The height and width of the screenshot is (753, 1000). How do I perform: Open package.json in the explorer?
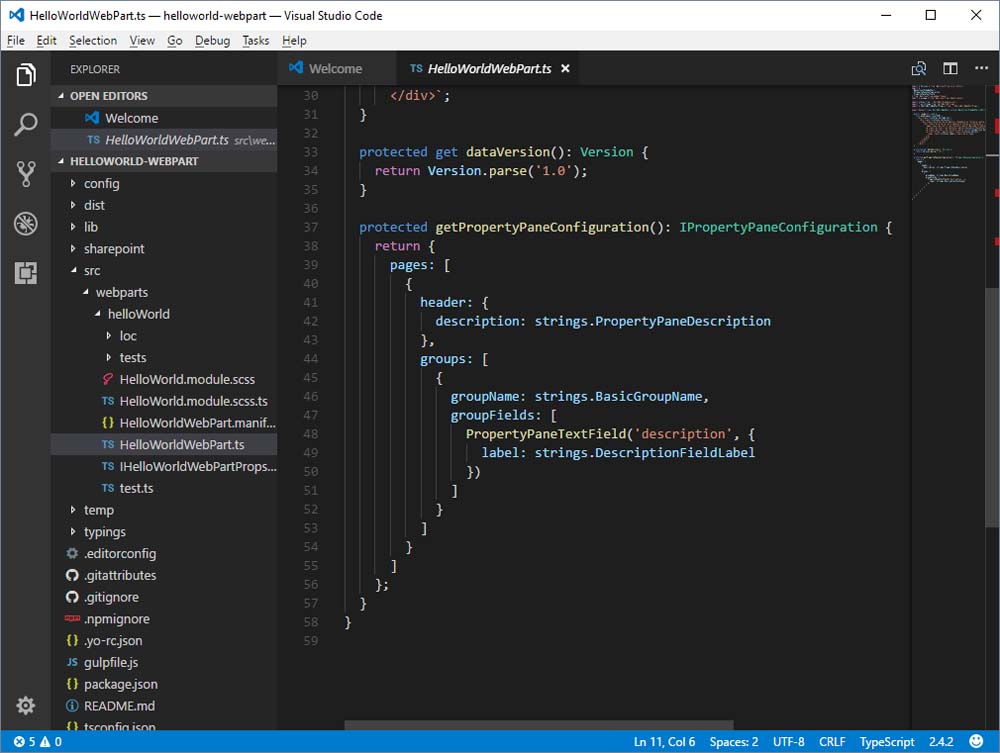point(120,684)
